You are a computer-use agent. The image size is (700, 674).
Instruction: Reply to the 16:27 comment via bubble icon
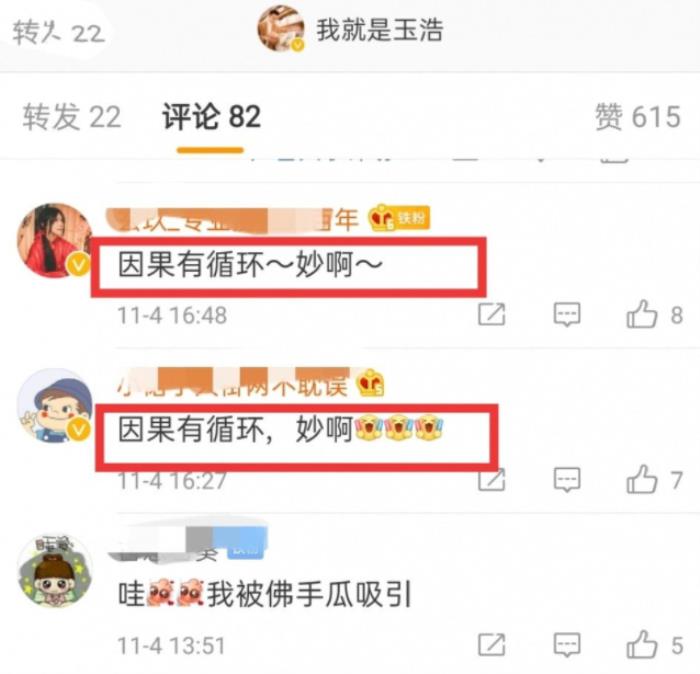click(567, 480)
